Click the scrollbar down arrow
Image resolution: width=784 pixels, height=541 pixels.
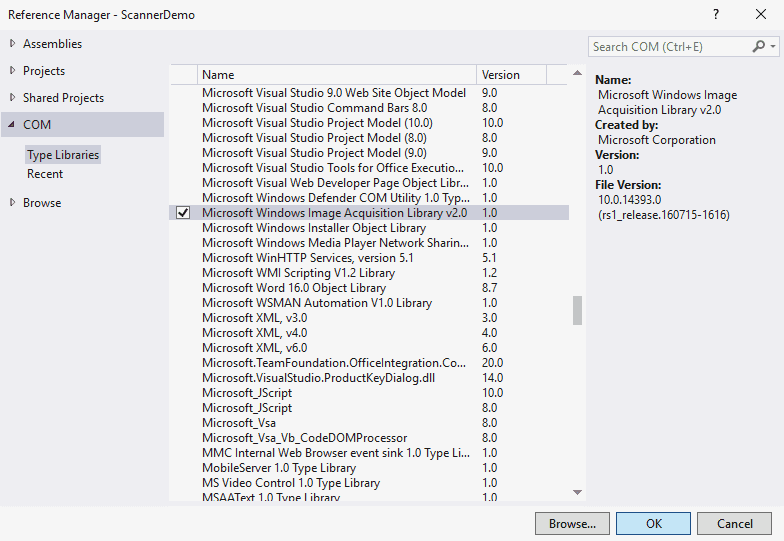click(x=577, y=492)
